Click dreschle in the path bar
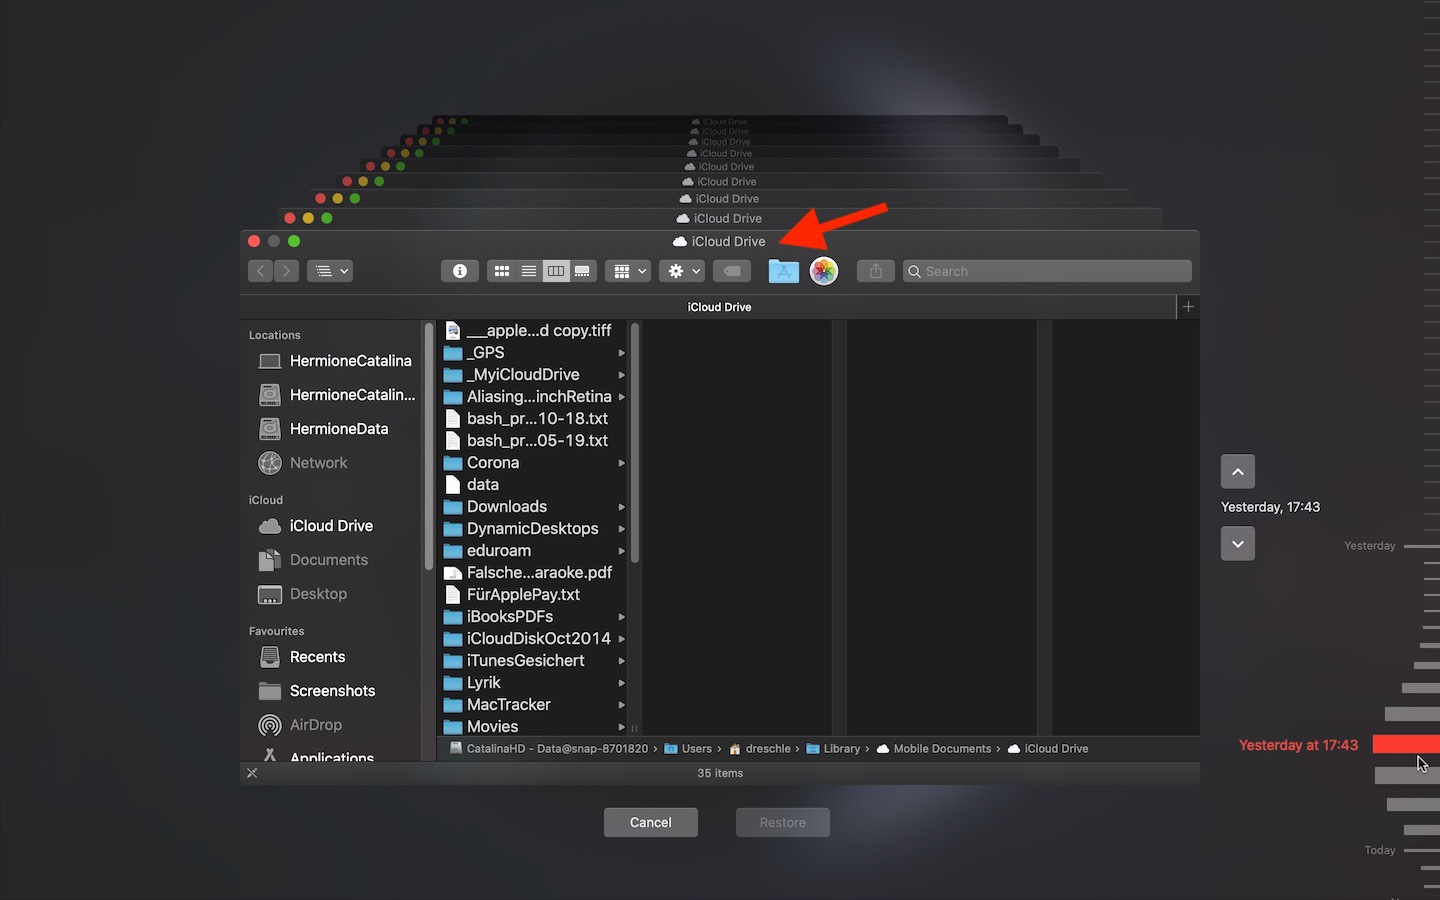 [760, 749]
